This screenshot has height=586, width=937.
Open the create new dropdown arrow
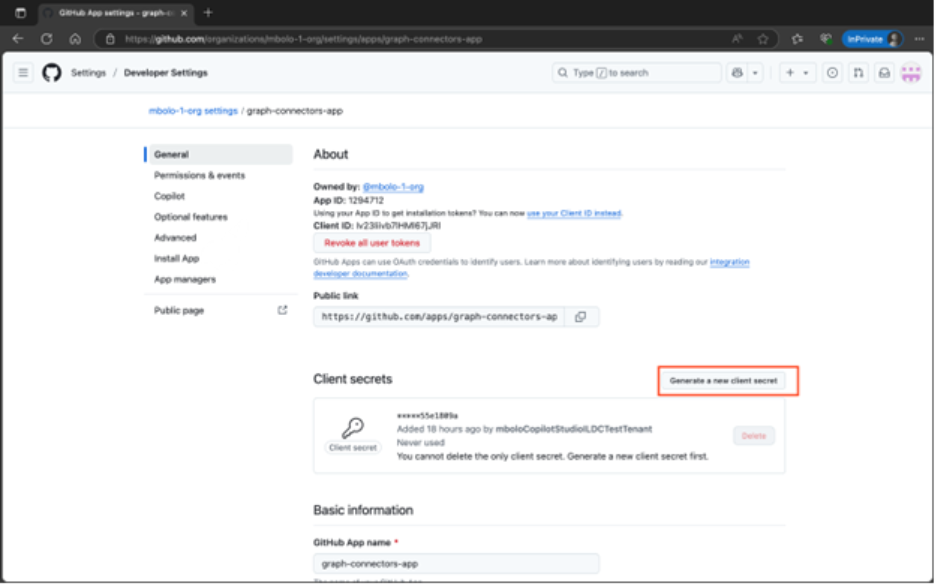[806, 72]
